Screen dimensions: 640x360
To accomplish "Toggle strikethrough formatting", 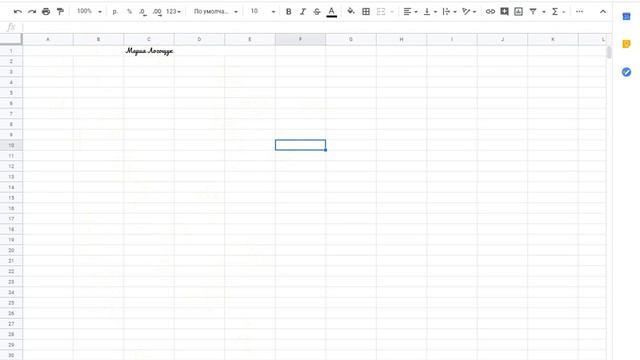I will (x=317, y=11).
